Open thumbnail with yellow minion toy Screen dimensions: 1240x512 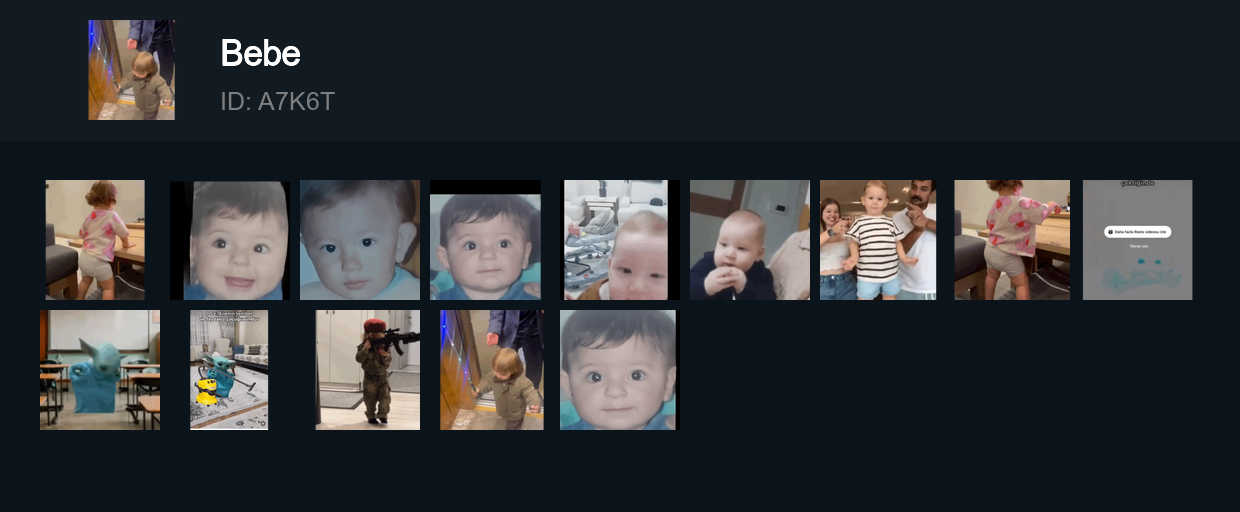(x=229, y=370)
